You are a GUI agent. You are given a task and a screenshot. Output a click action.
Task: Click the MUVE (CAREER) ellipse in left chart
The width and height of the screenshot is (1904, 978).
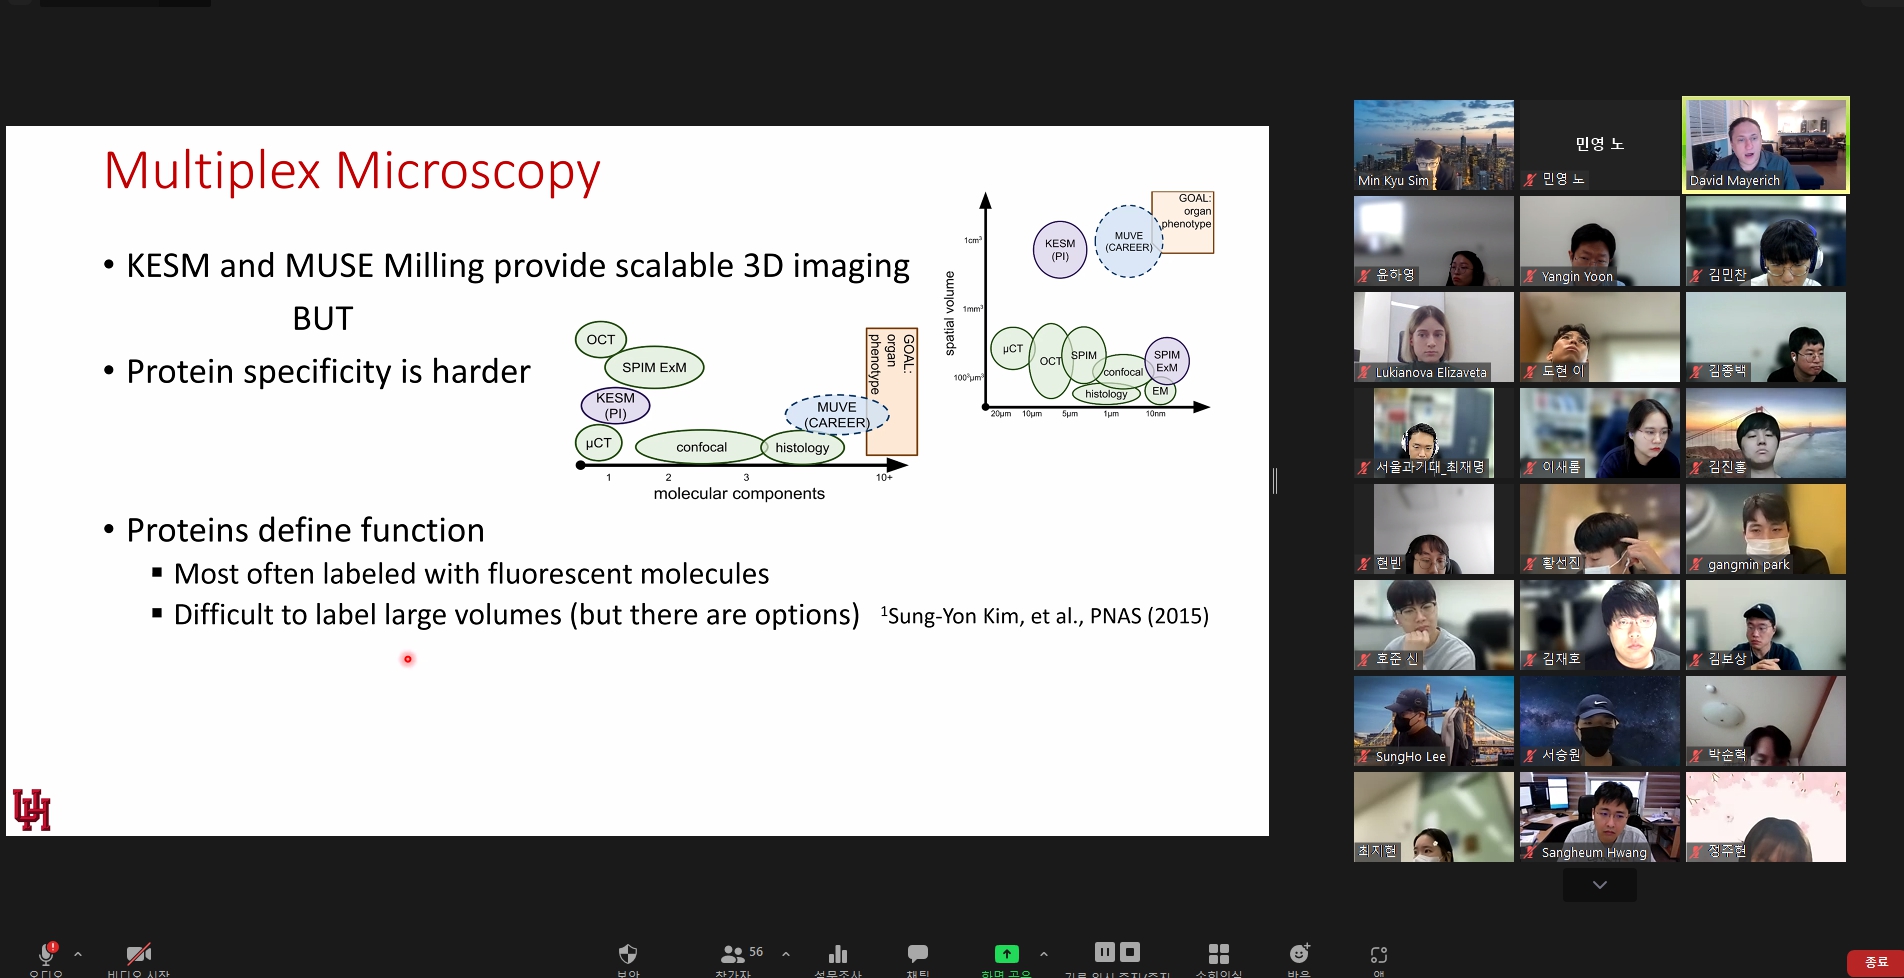pos(837,415)
